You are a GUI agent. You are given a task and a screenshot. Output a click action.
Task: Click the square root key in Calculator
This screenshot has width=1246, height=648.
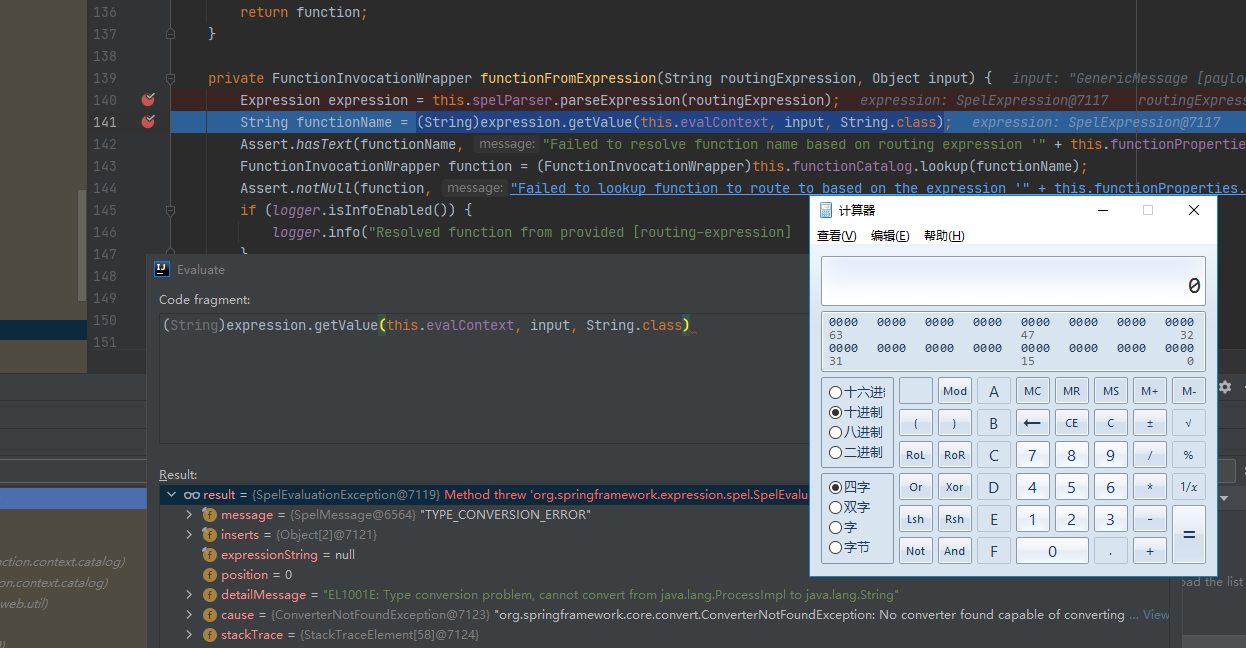coord(1188,423)
